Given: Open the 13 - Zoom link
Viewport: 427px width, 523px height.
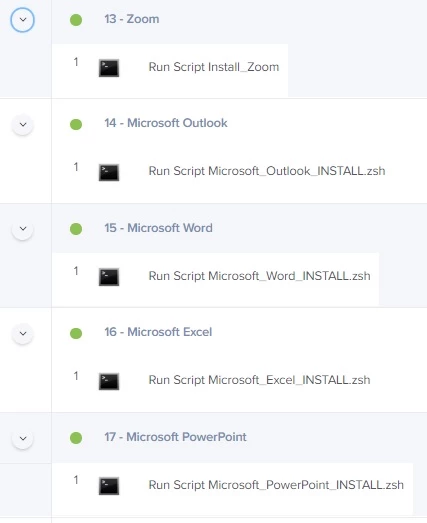Looking at the screenshot, I should tap(132, 19).
